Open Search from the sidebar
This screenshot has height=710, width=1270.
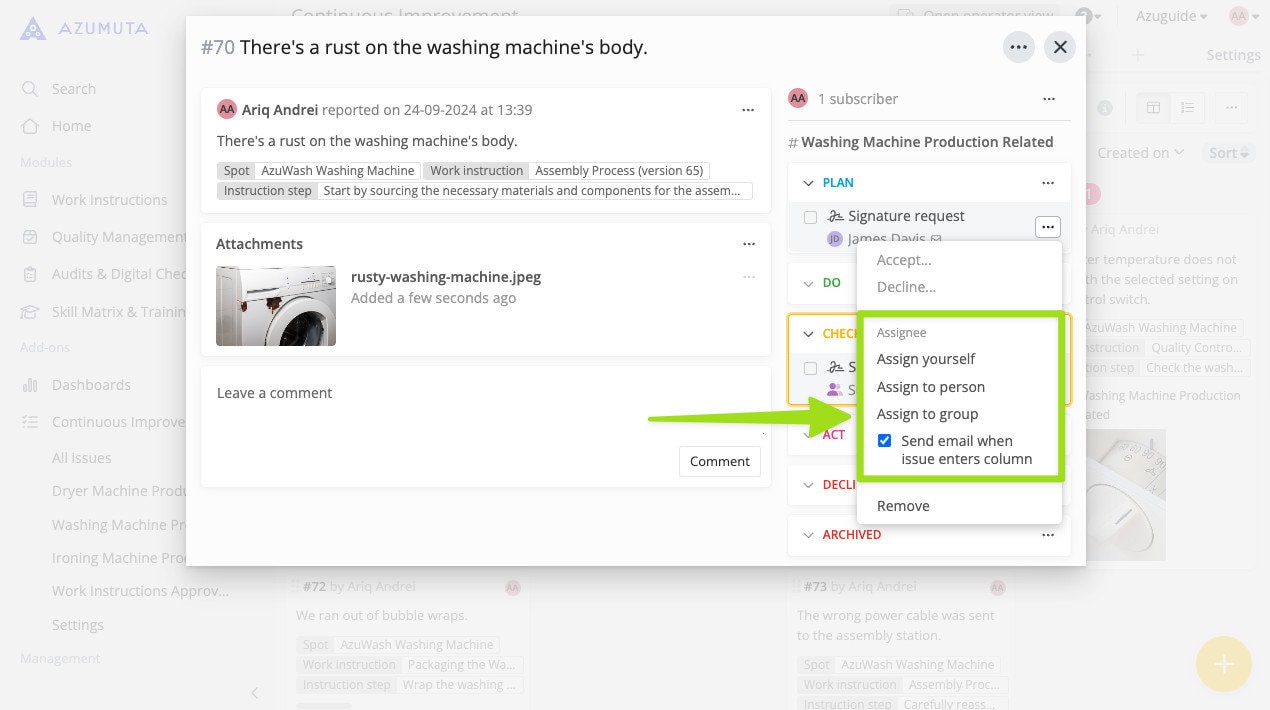point(72,88)
